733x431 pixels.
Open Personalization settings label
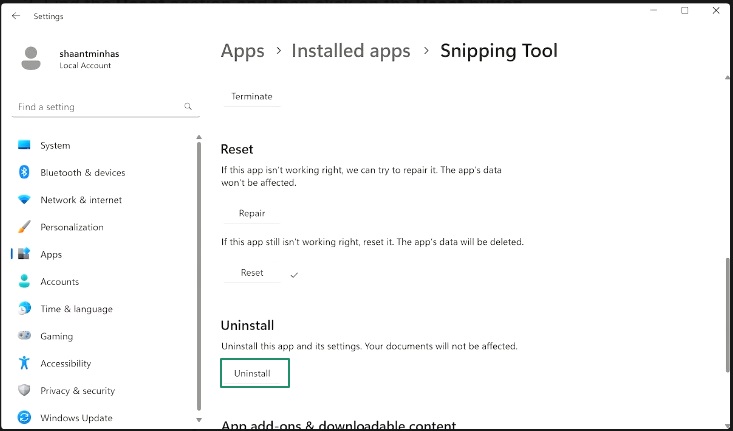tap(72, 227)
